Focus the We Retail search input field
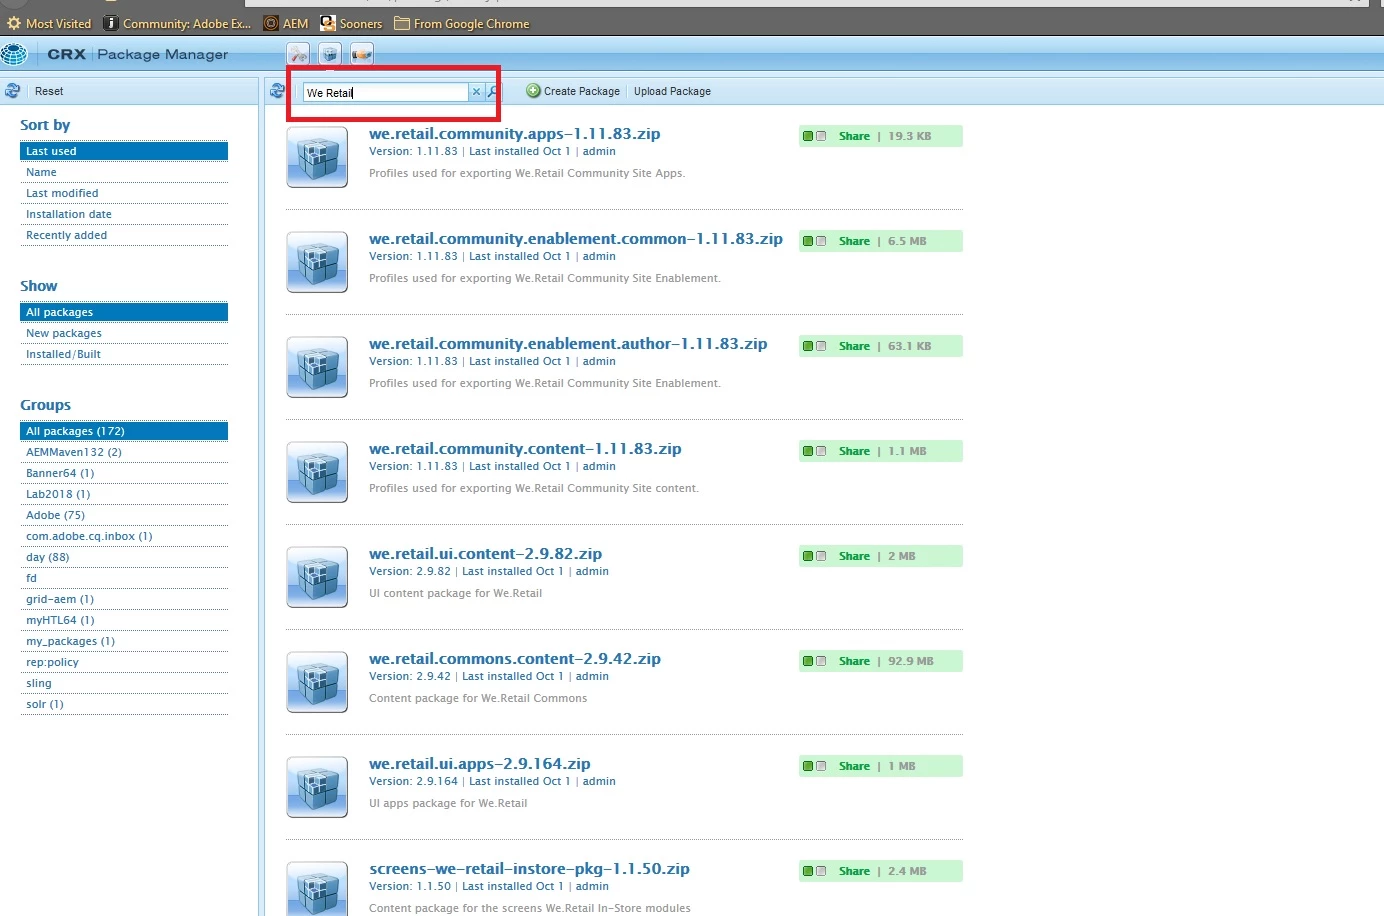The image size is (1384, 916). 385,92
